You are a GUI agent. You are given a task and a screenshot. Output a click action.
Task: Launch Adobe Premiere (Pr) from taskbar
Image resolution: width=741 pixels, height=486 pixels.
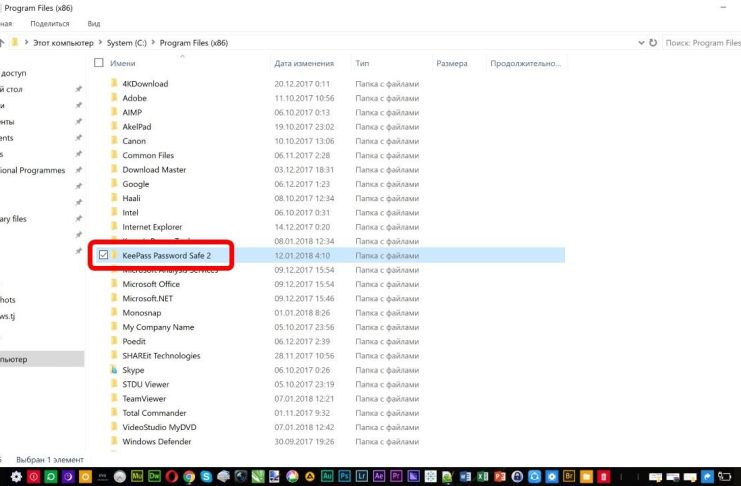click(396, 476)
